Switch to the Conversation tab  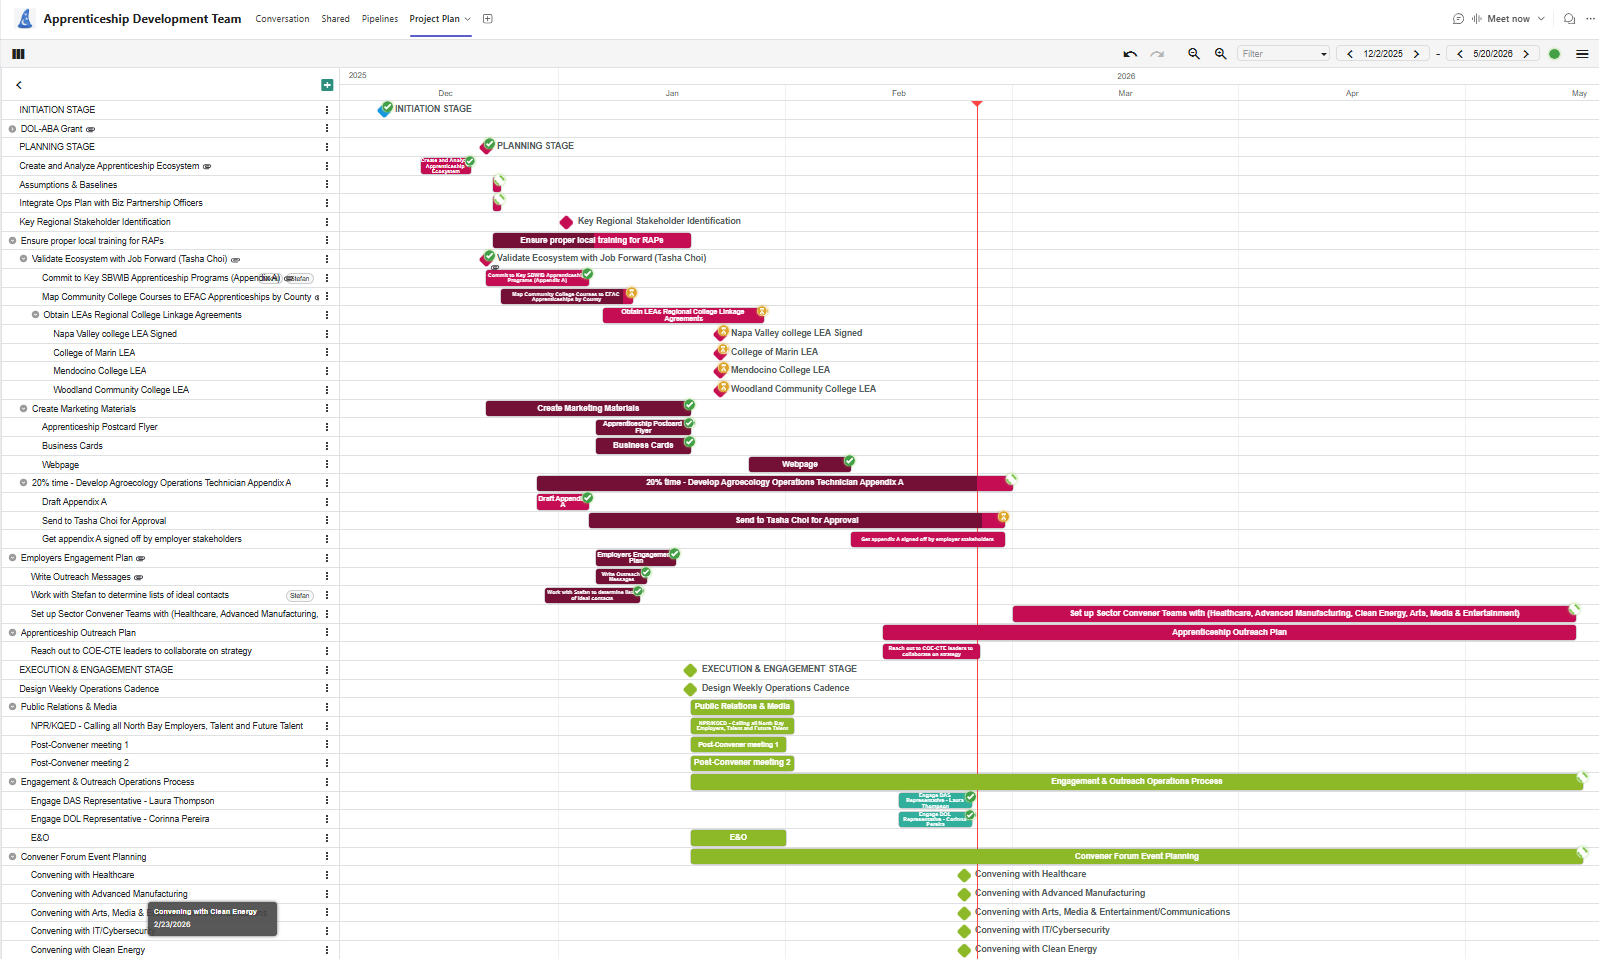point(282,19)
